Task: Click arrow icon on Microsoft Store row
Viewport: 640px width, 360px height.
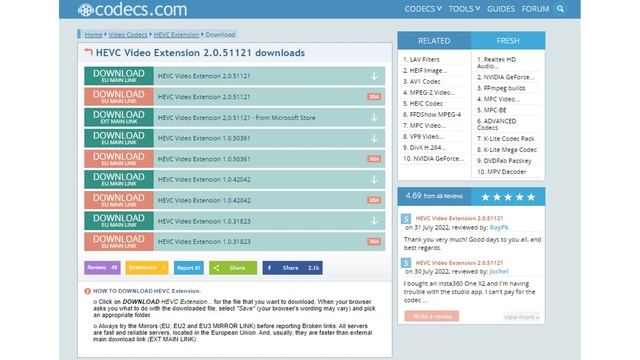Action: coord(374,118)
